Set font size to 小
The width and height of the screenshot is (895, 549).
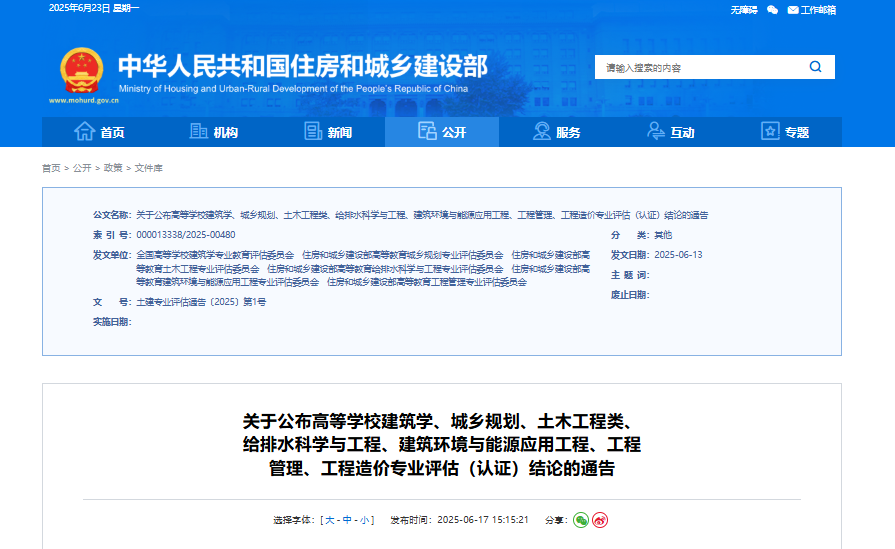pyautogui.click(x=364, y=520)
